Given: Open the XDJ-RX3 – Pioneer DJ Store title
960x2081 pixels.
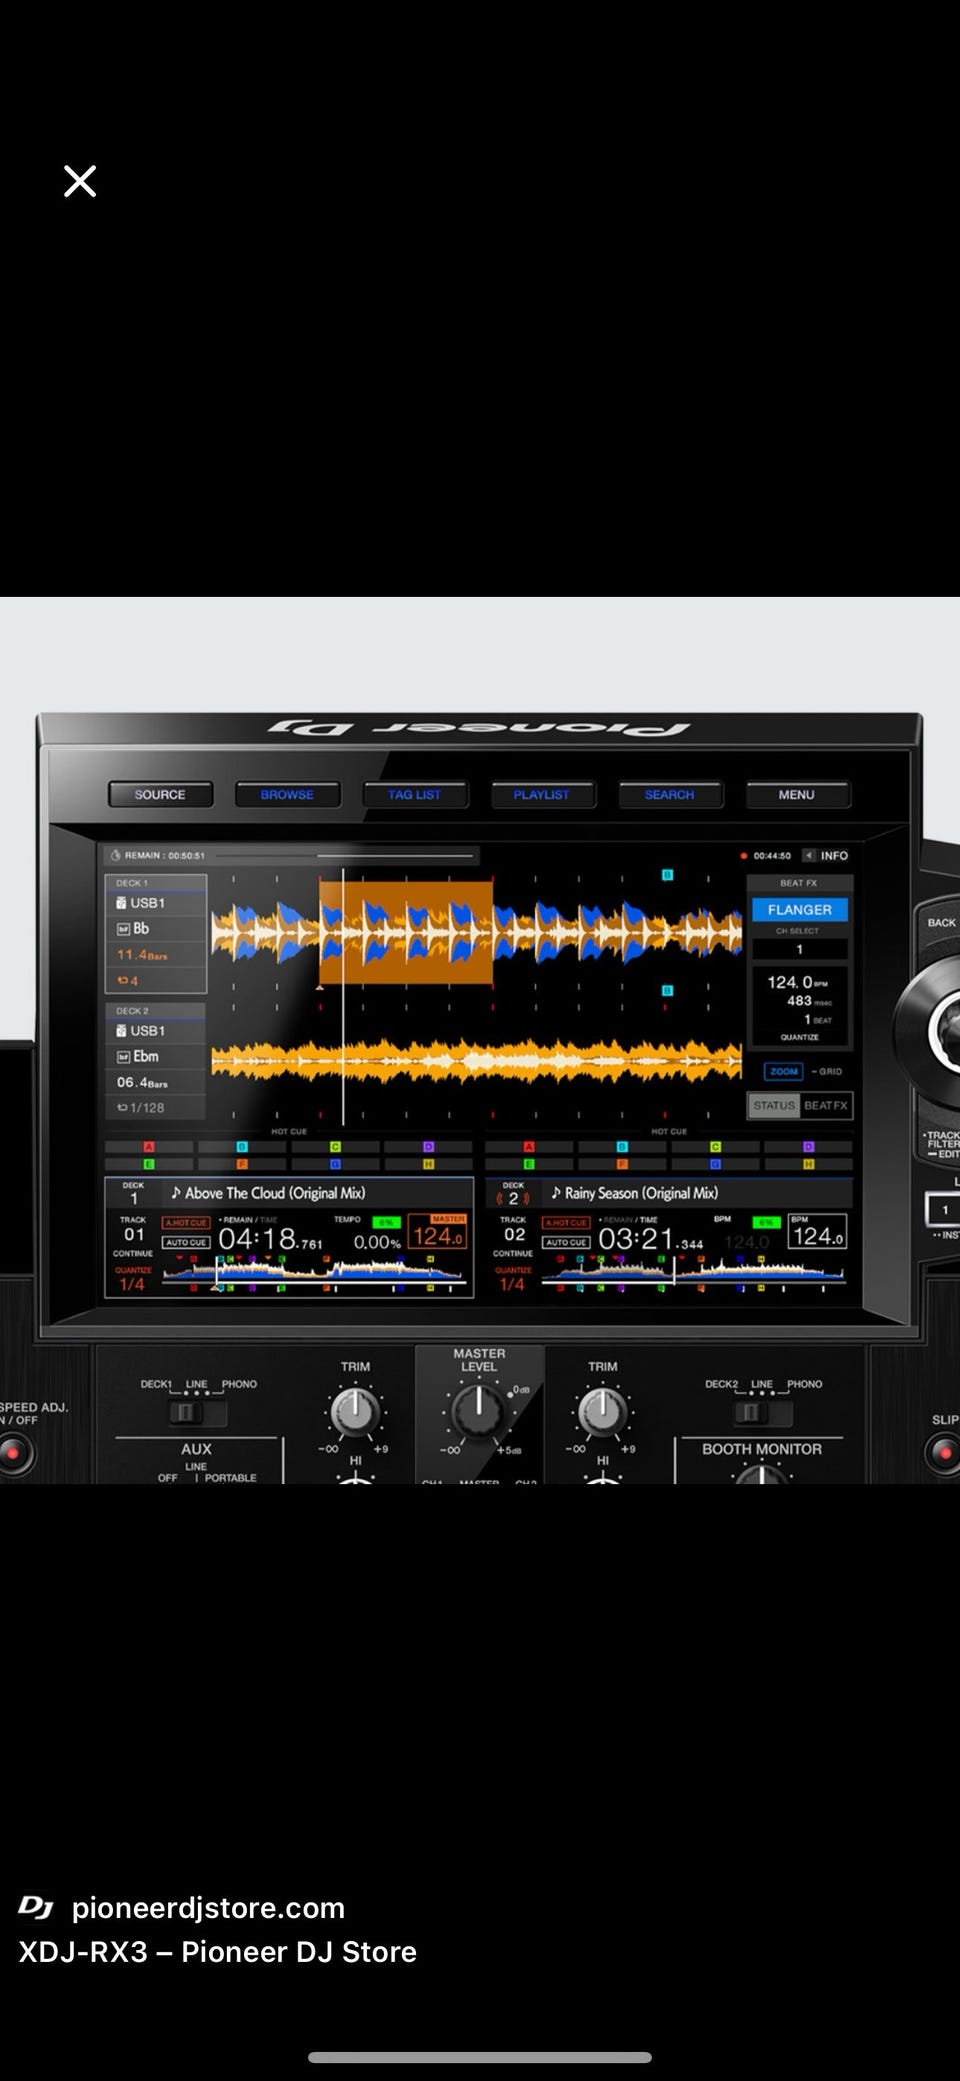Looking at the screenshot, I should point(217,1952).
